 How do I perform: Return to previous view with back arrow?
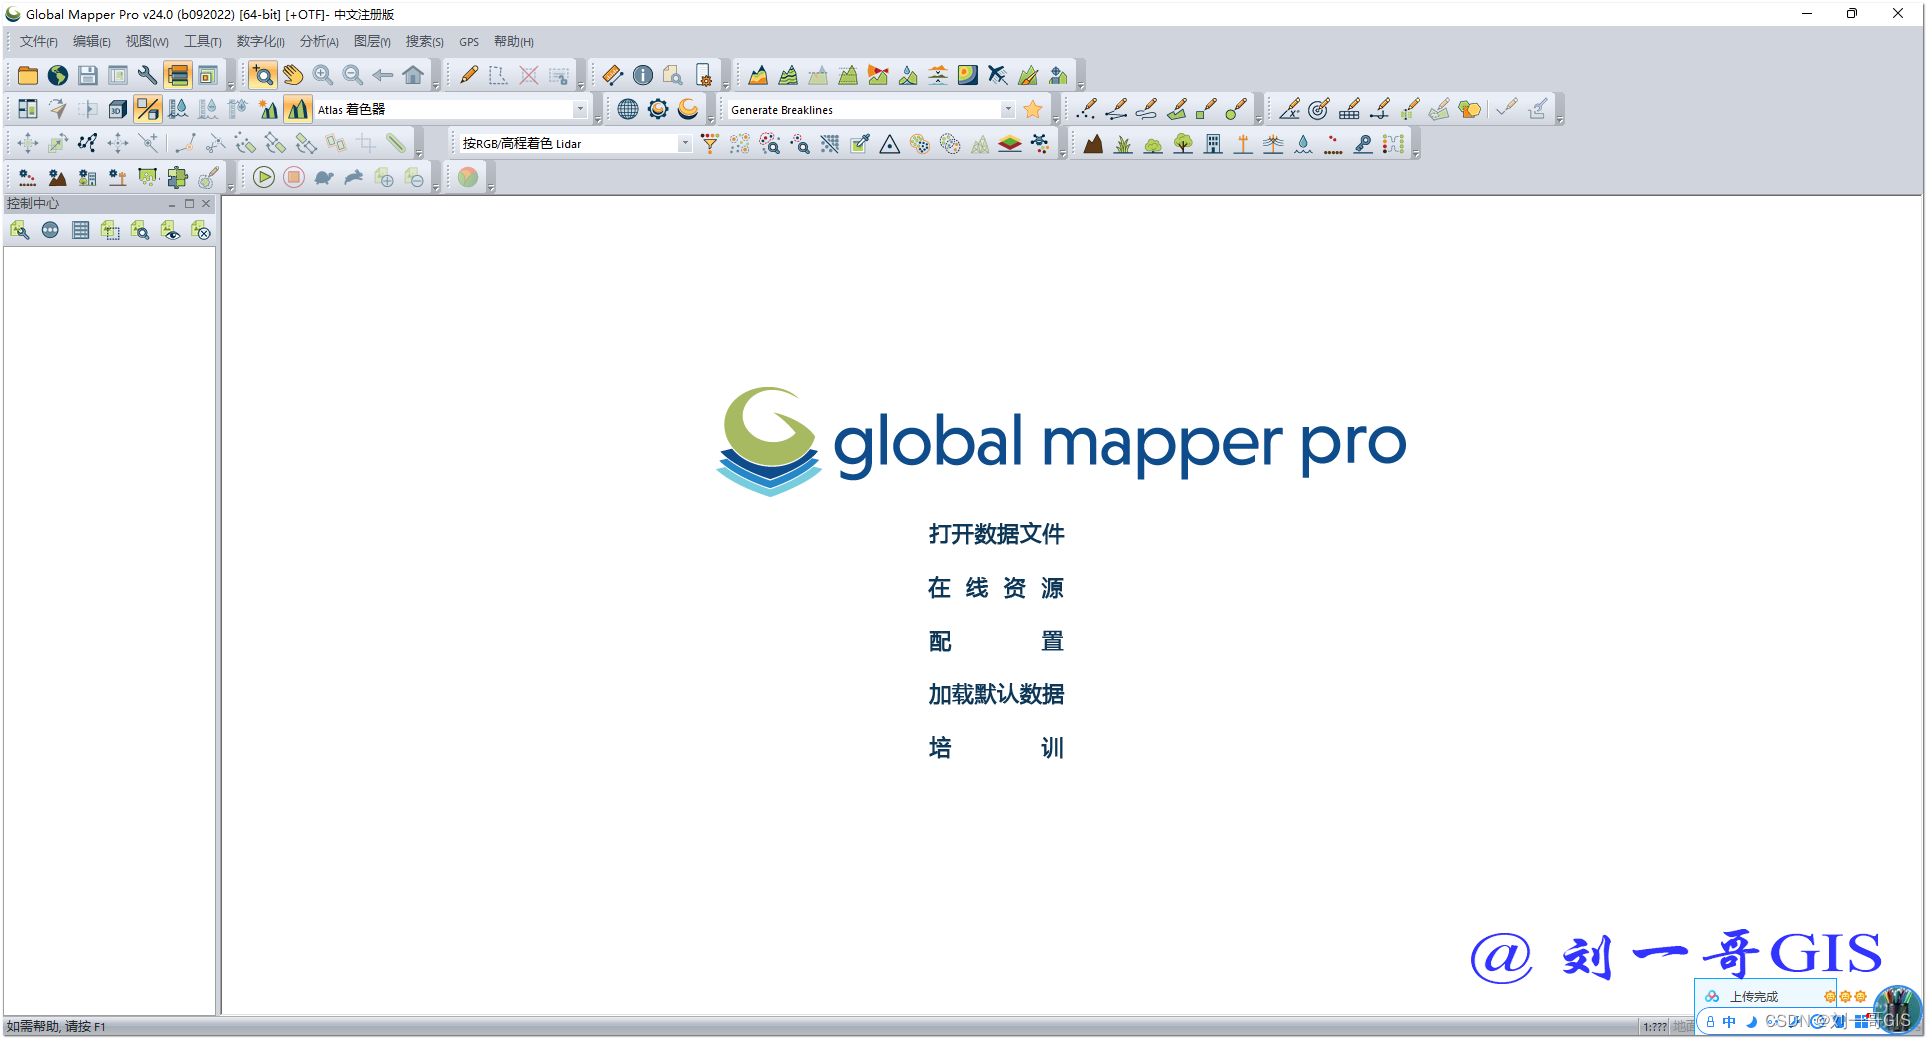point(383,75)
